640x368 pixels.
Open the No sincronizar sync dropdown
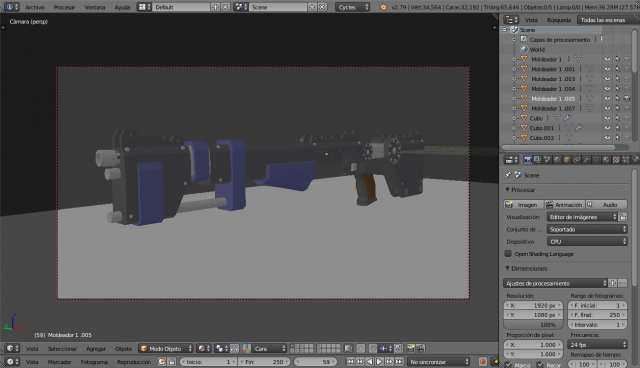(x=439, y=361)
